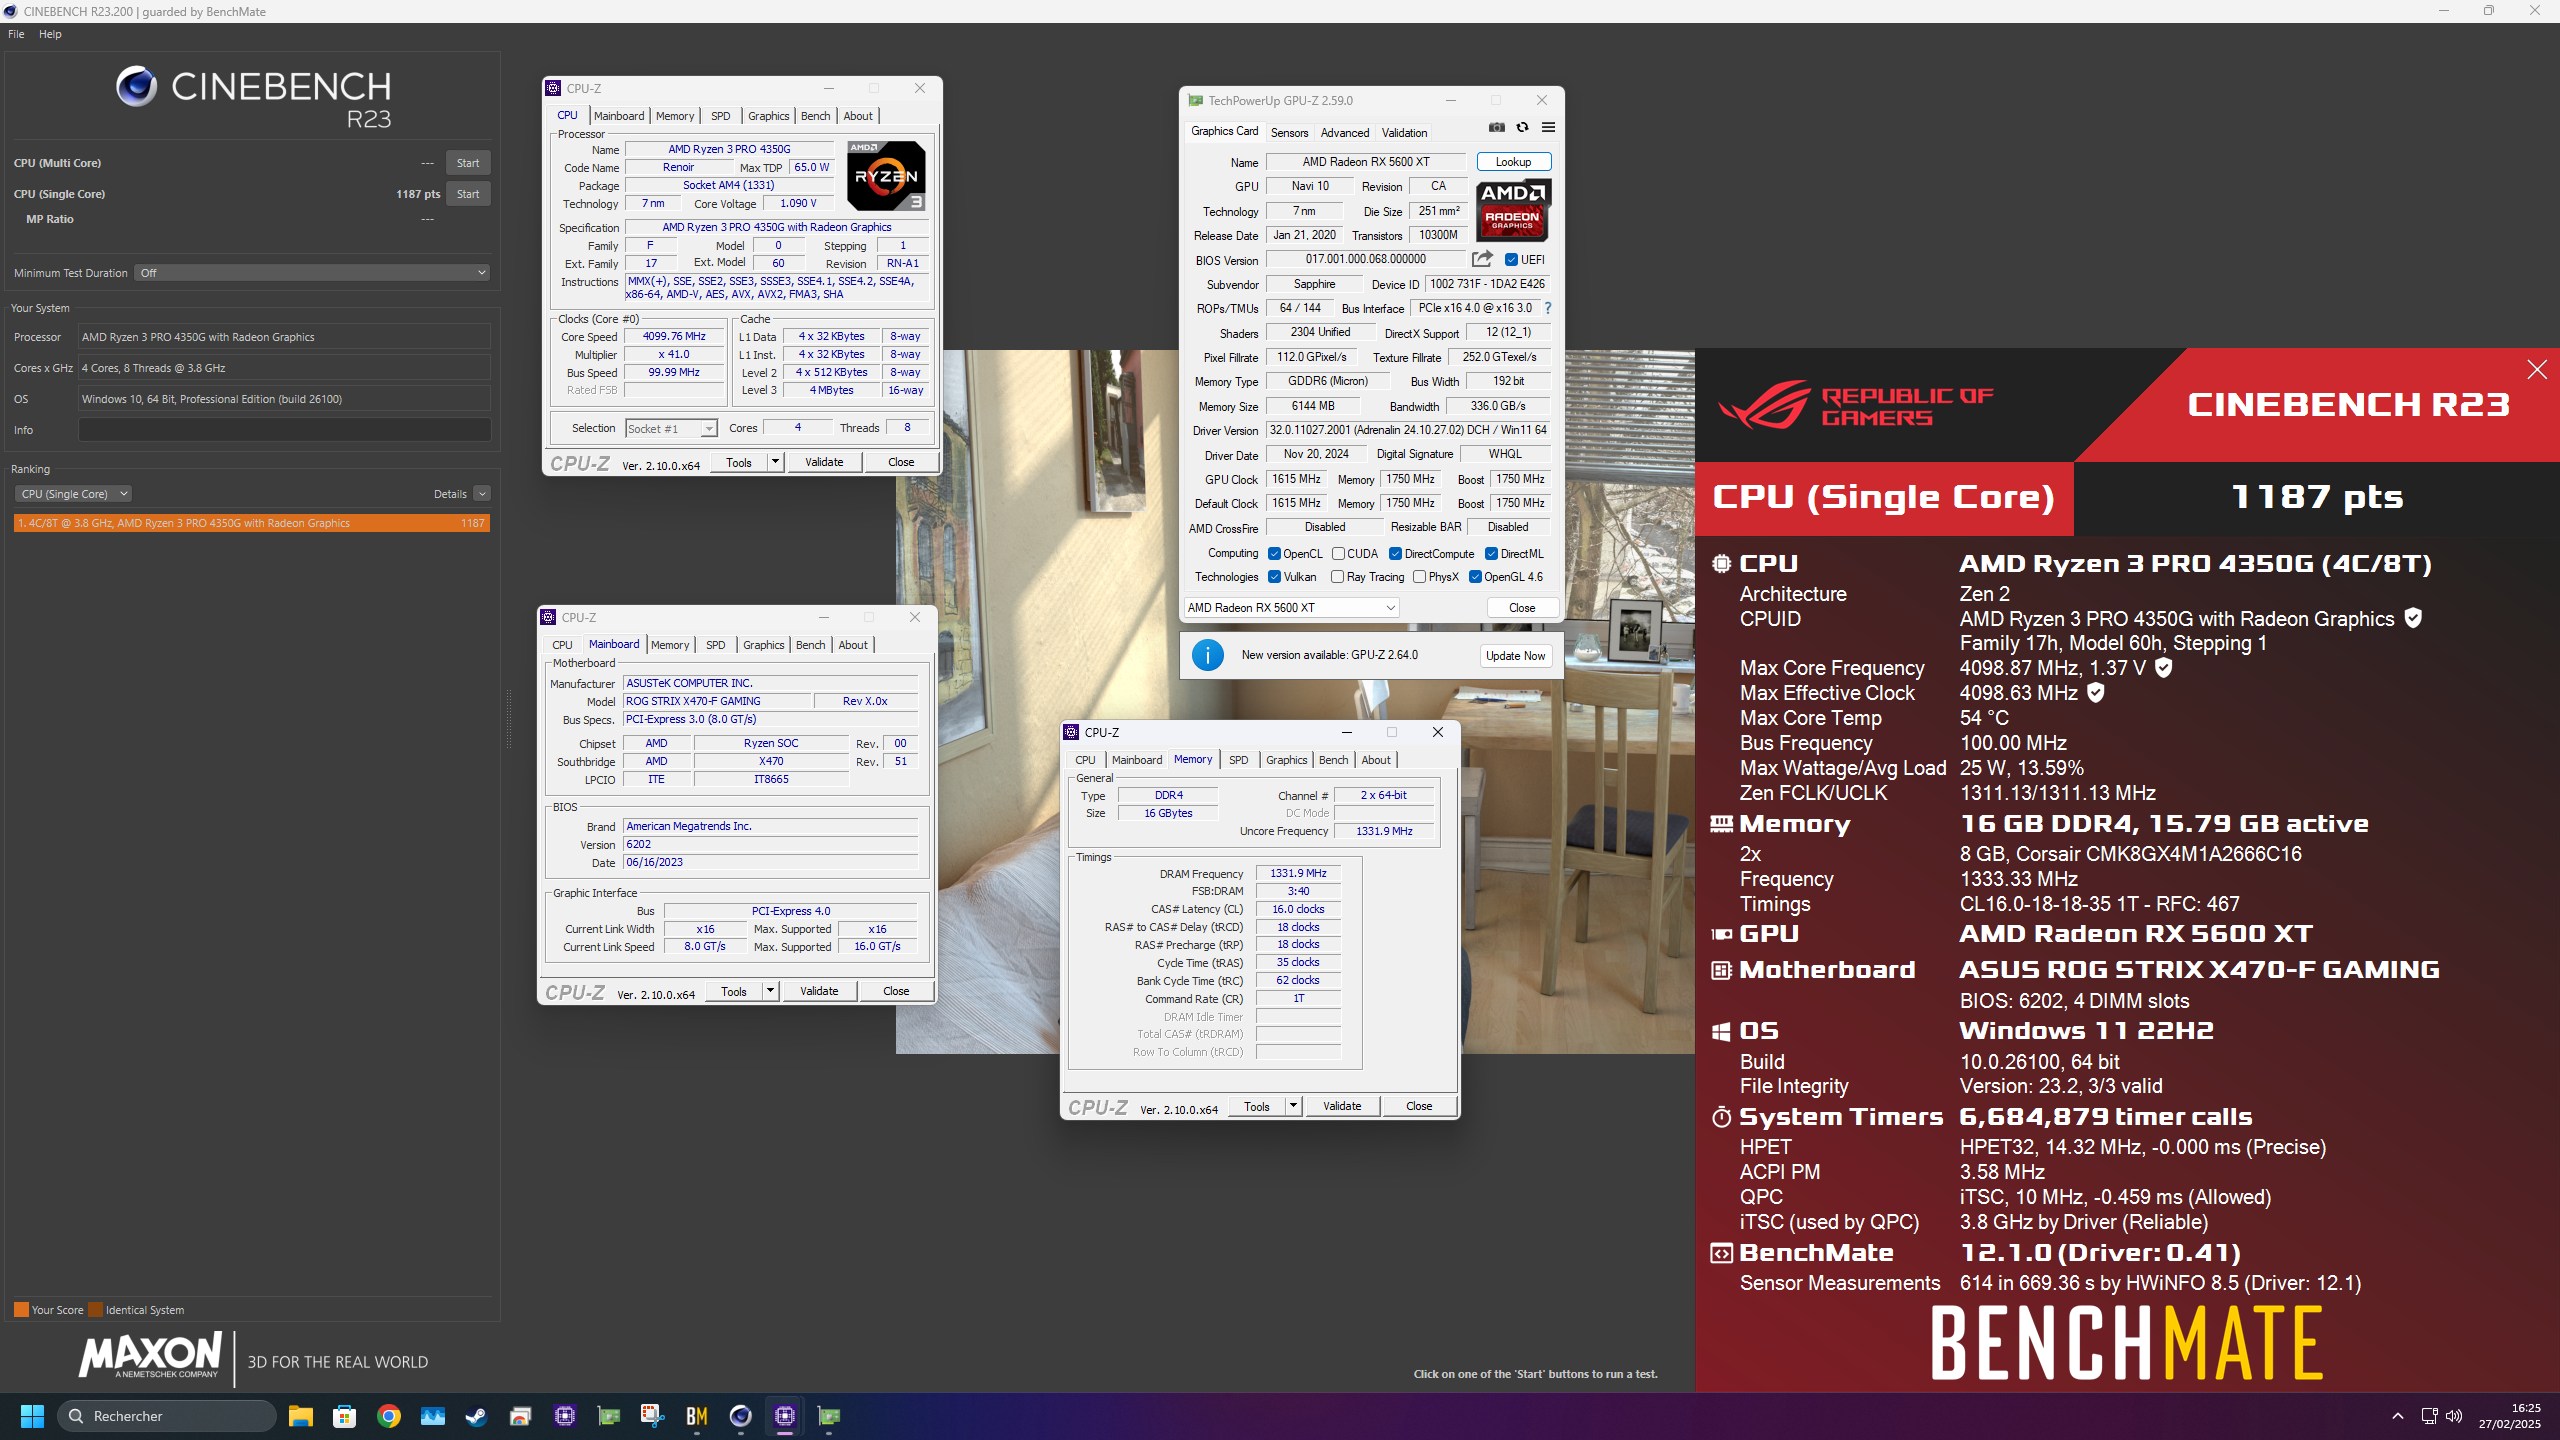Open the Cinebench Help menu
This screenshot has height=1440, width=2560.
point(50,34)
